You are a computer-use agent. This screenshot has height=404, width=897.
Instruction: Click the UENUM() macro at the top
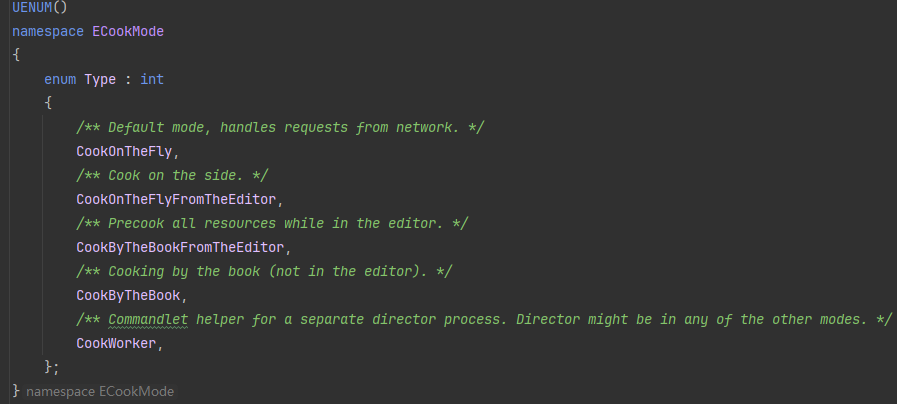(x=33, y=8)
